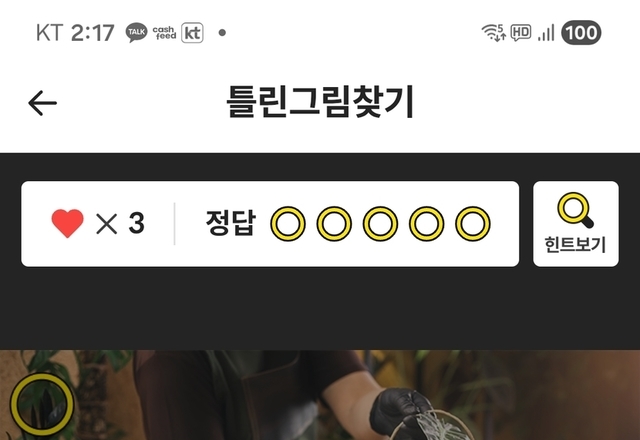Tap the black gloved hand in the picture

401,410
